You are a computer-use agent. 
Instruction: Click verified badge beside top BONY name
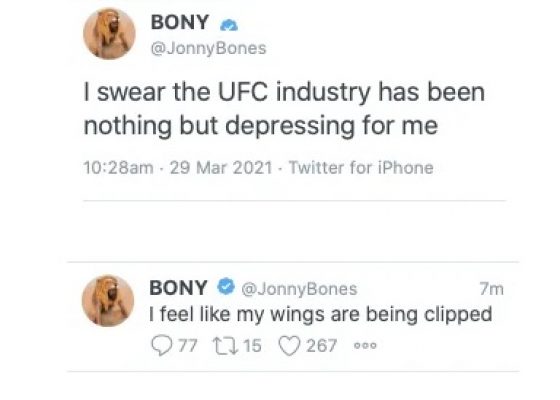pyautogui.click(x=229, y=25)
